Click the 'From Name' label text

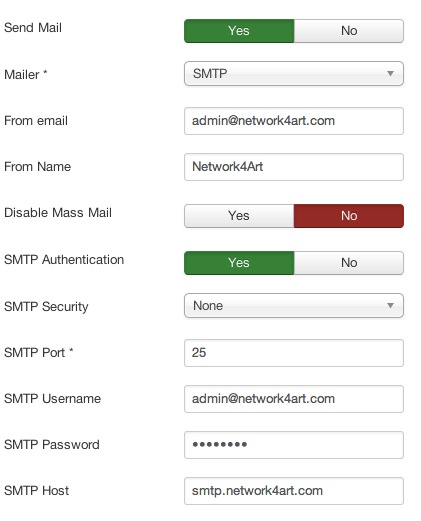pyautogui.click(x=37, y=167)
